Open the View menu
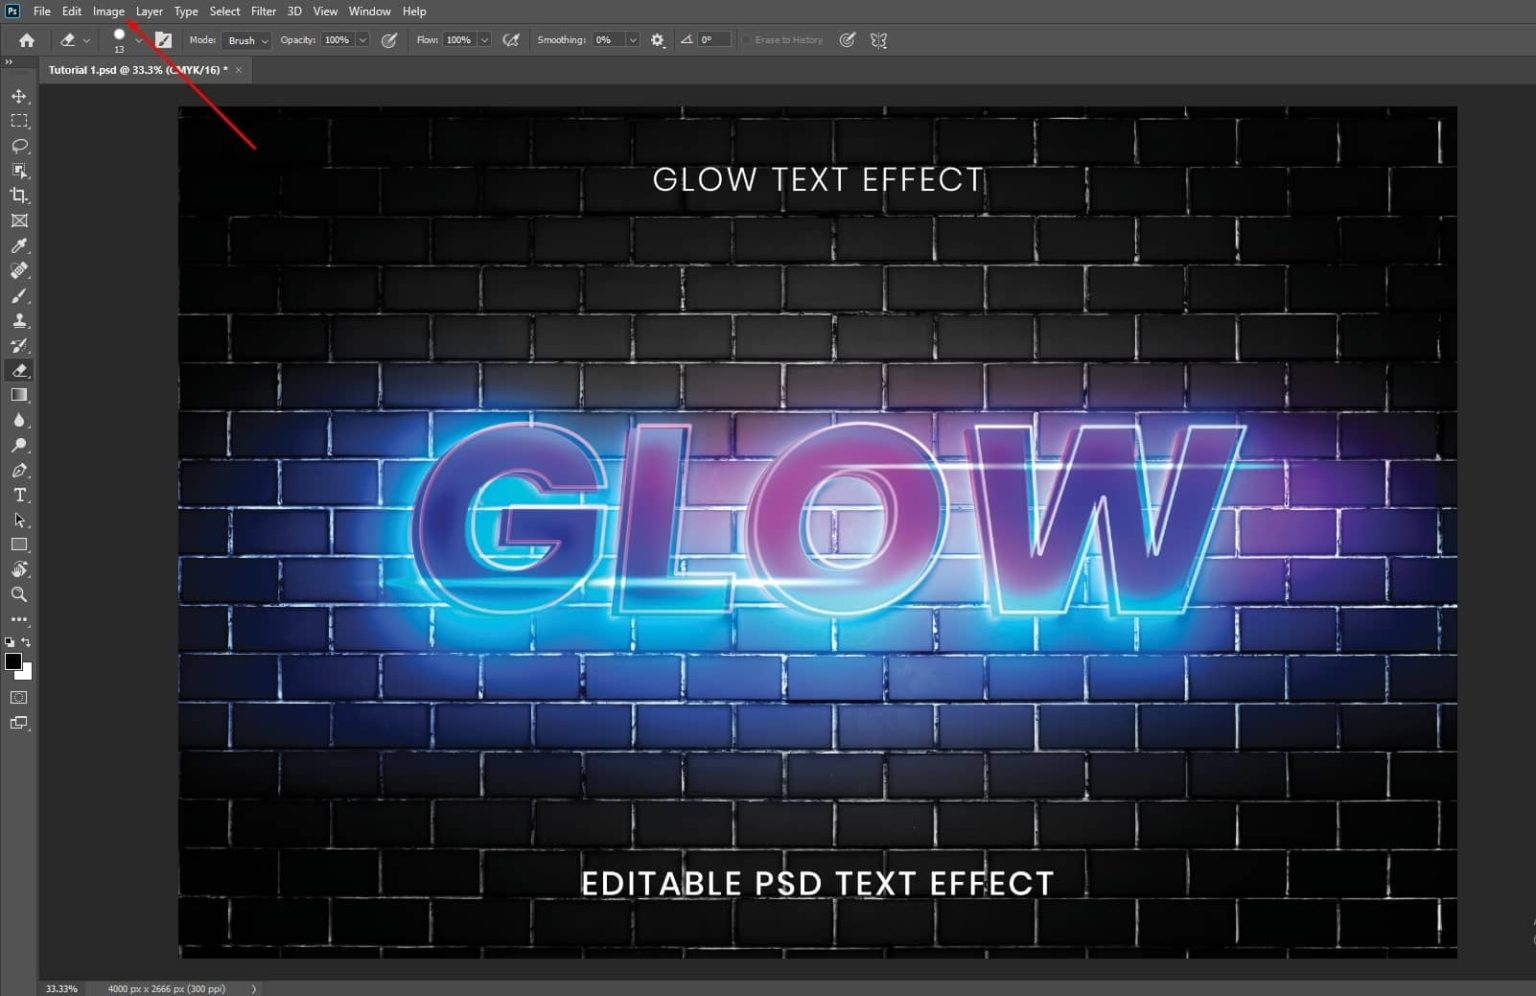Screen dimensions: 1536x996 pos(325,11)
